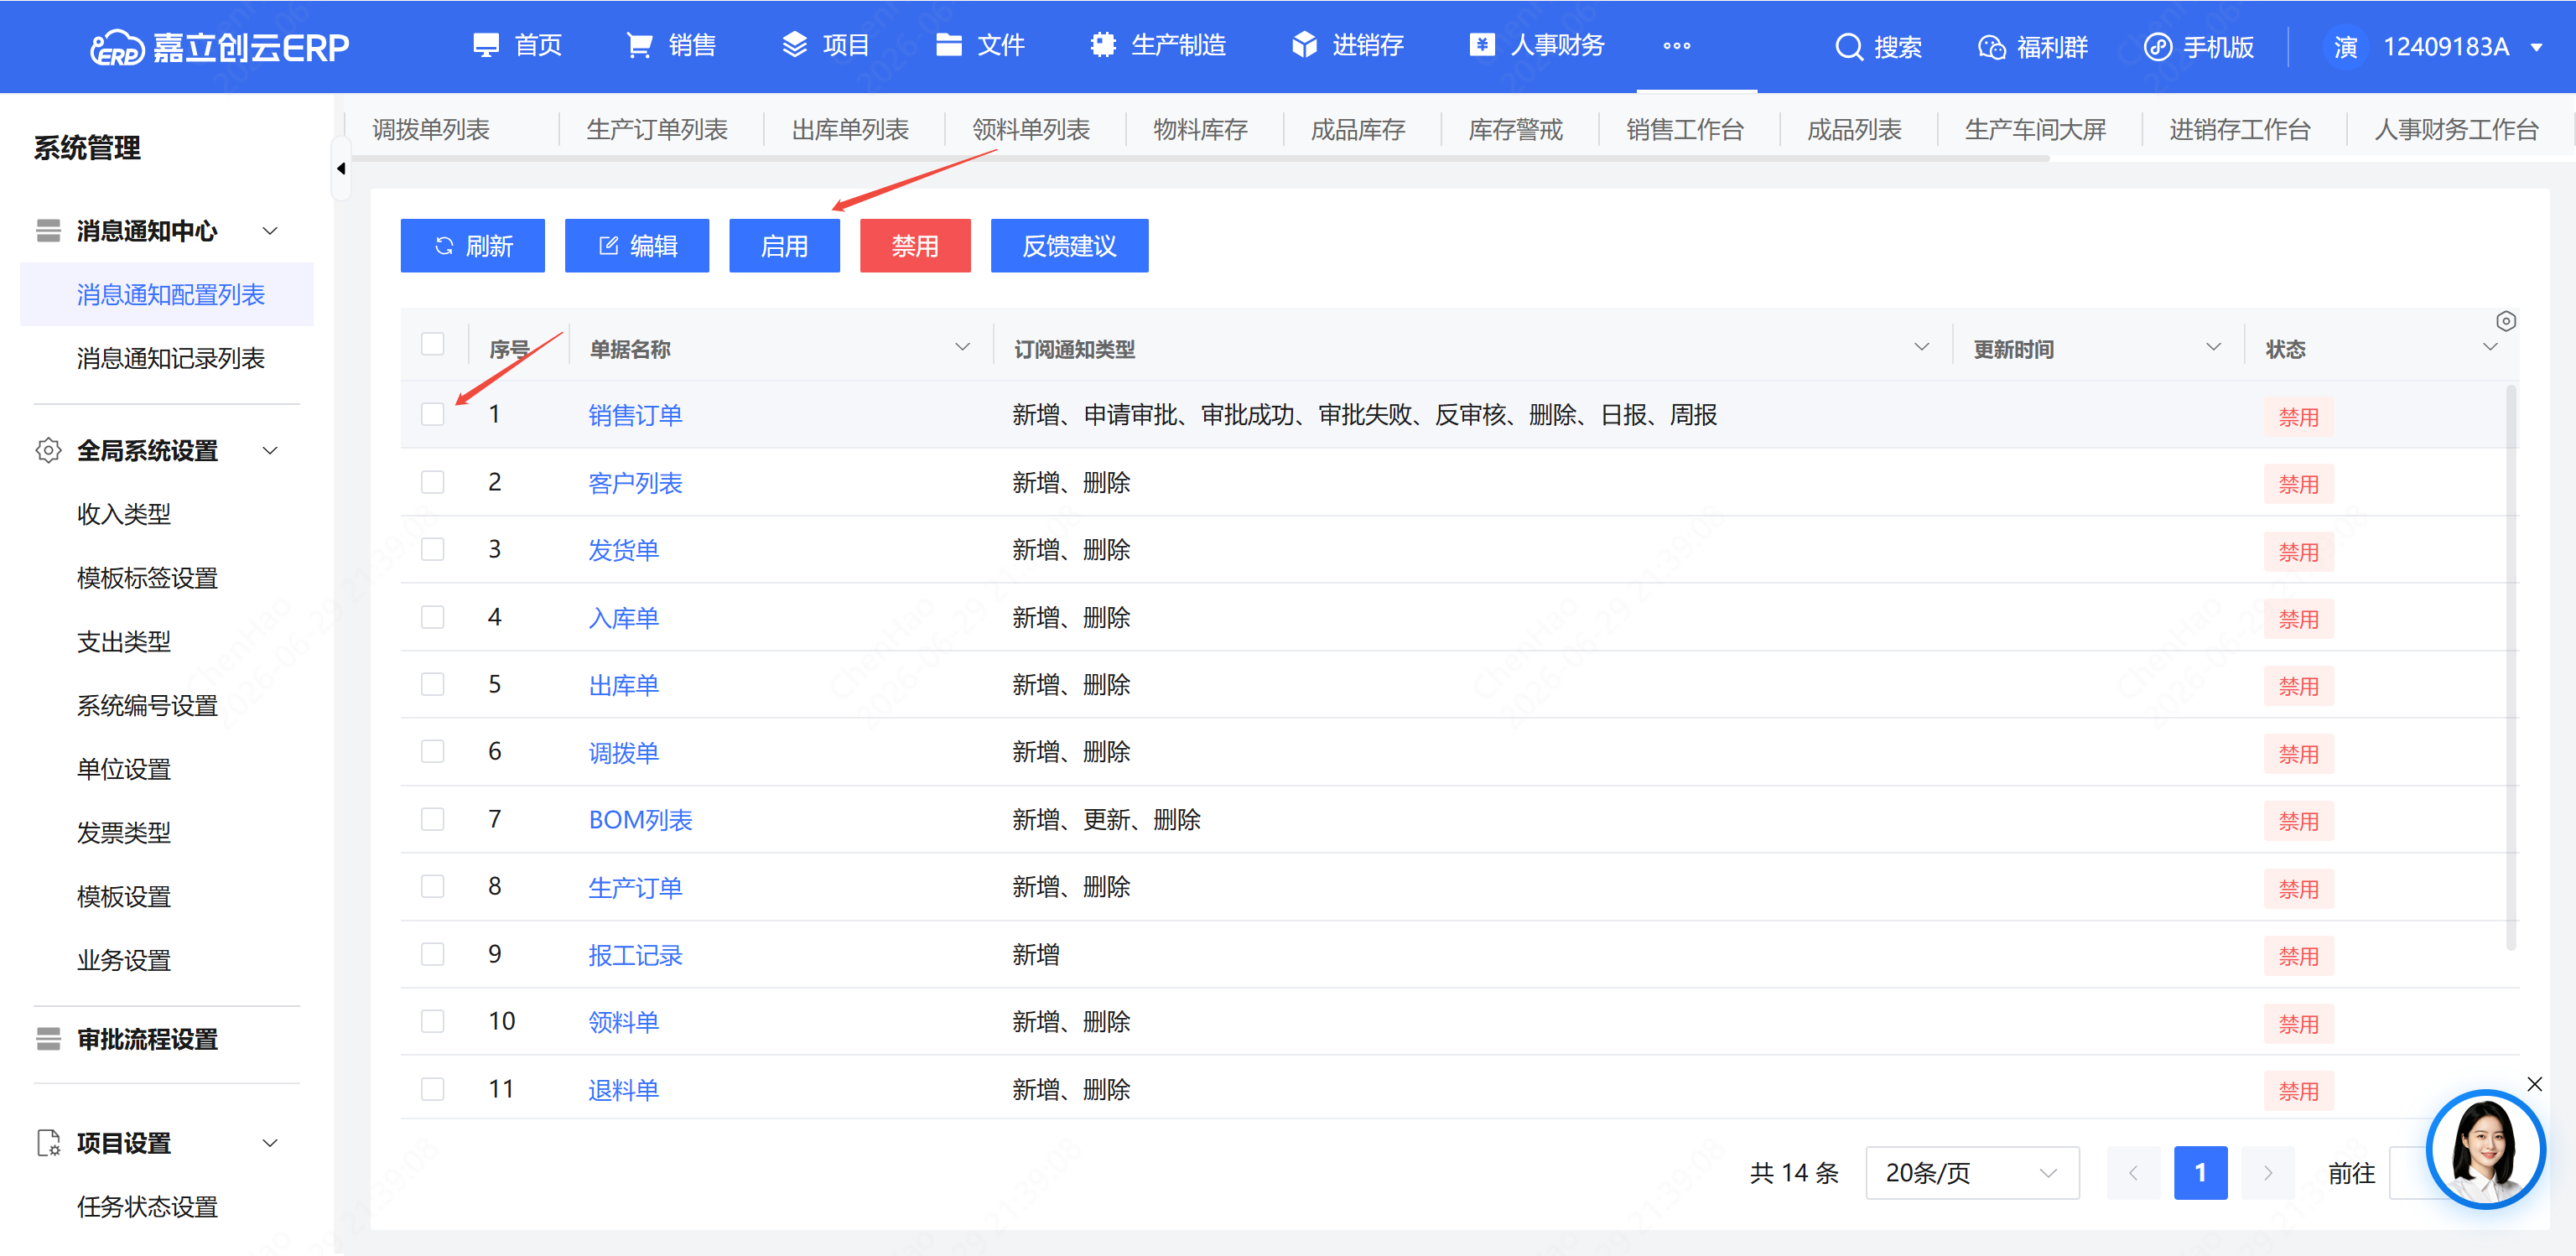Image resolution: width=2576 pixels, height=1256 pixels.
Task: Toggle the select-all header checkbox
Action: (x=433, y=344)
